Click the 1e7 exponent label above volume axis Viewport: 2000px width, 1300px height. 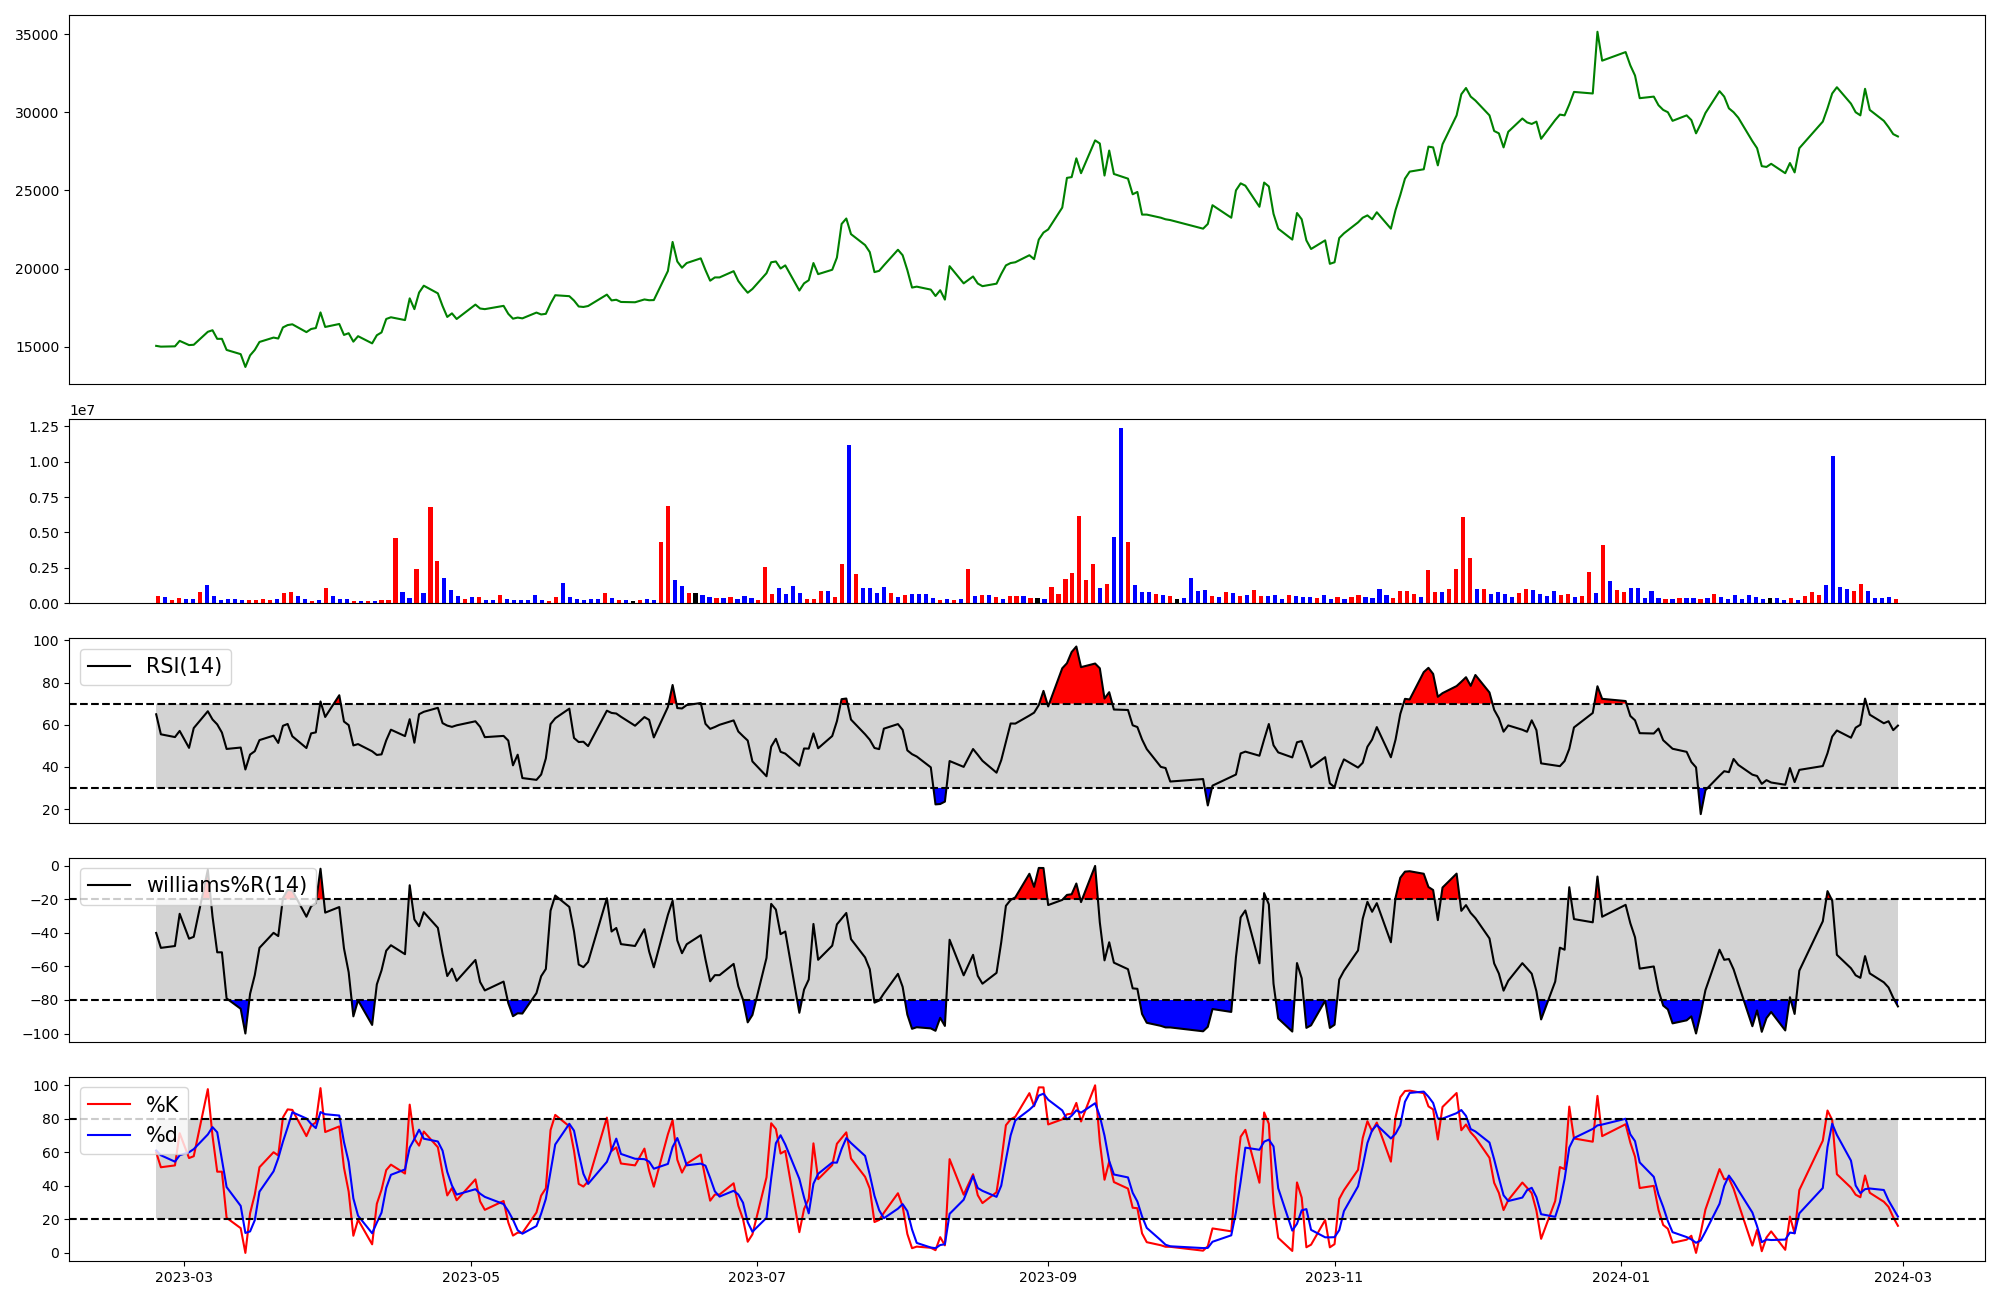point(82,411)
